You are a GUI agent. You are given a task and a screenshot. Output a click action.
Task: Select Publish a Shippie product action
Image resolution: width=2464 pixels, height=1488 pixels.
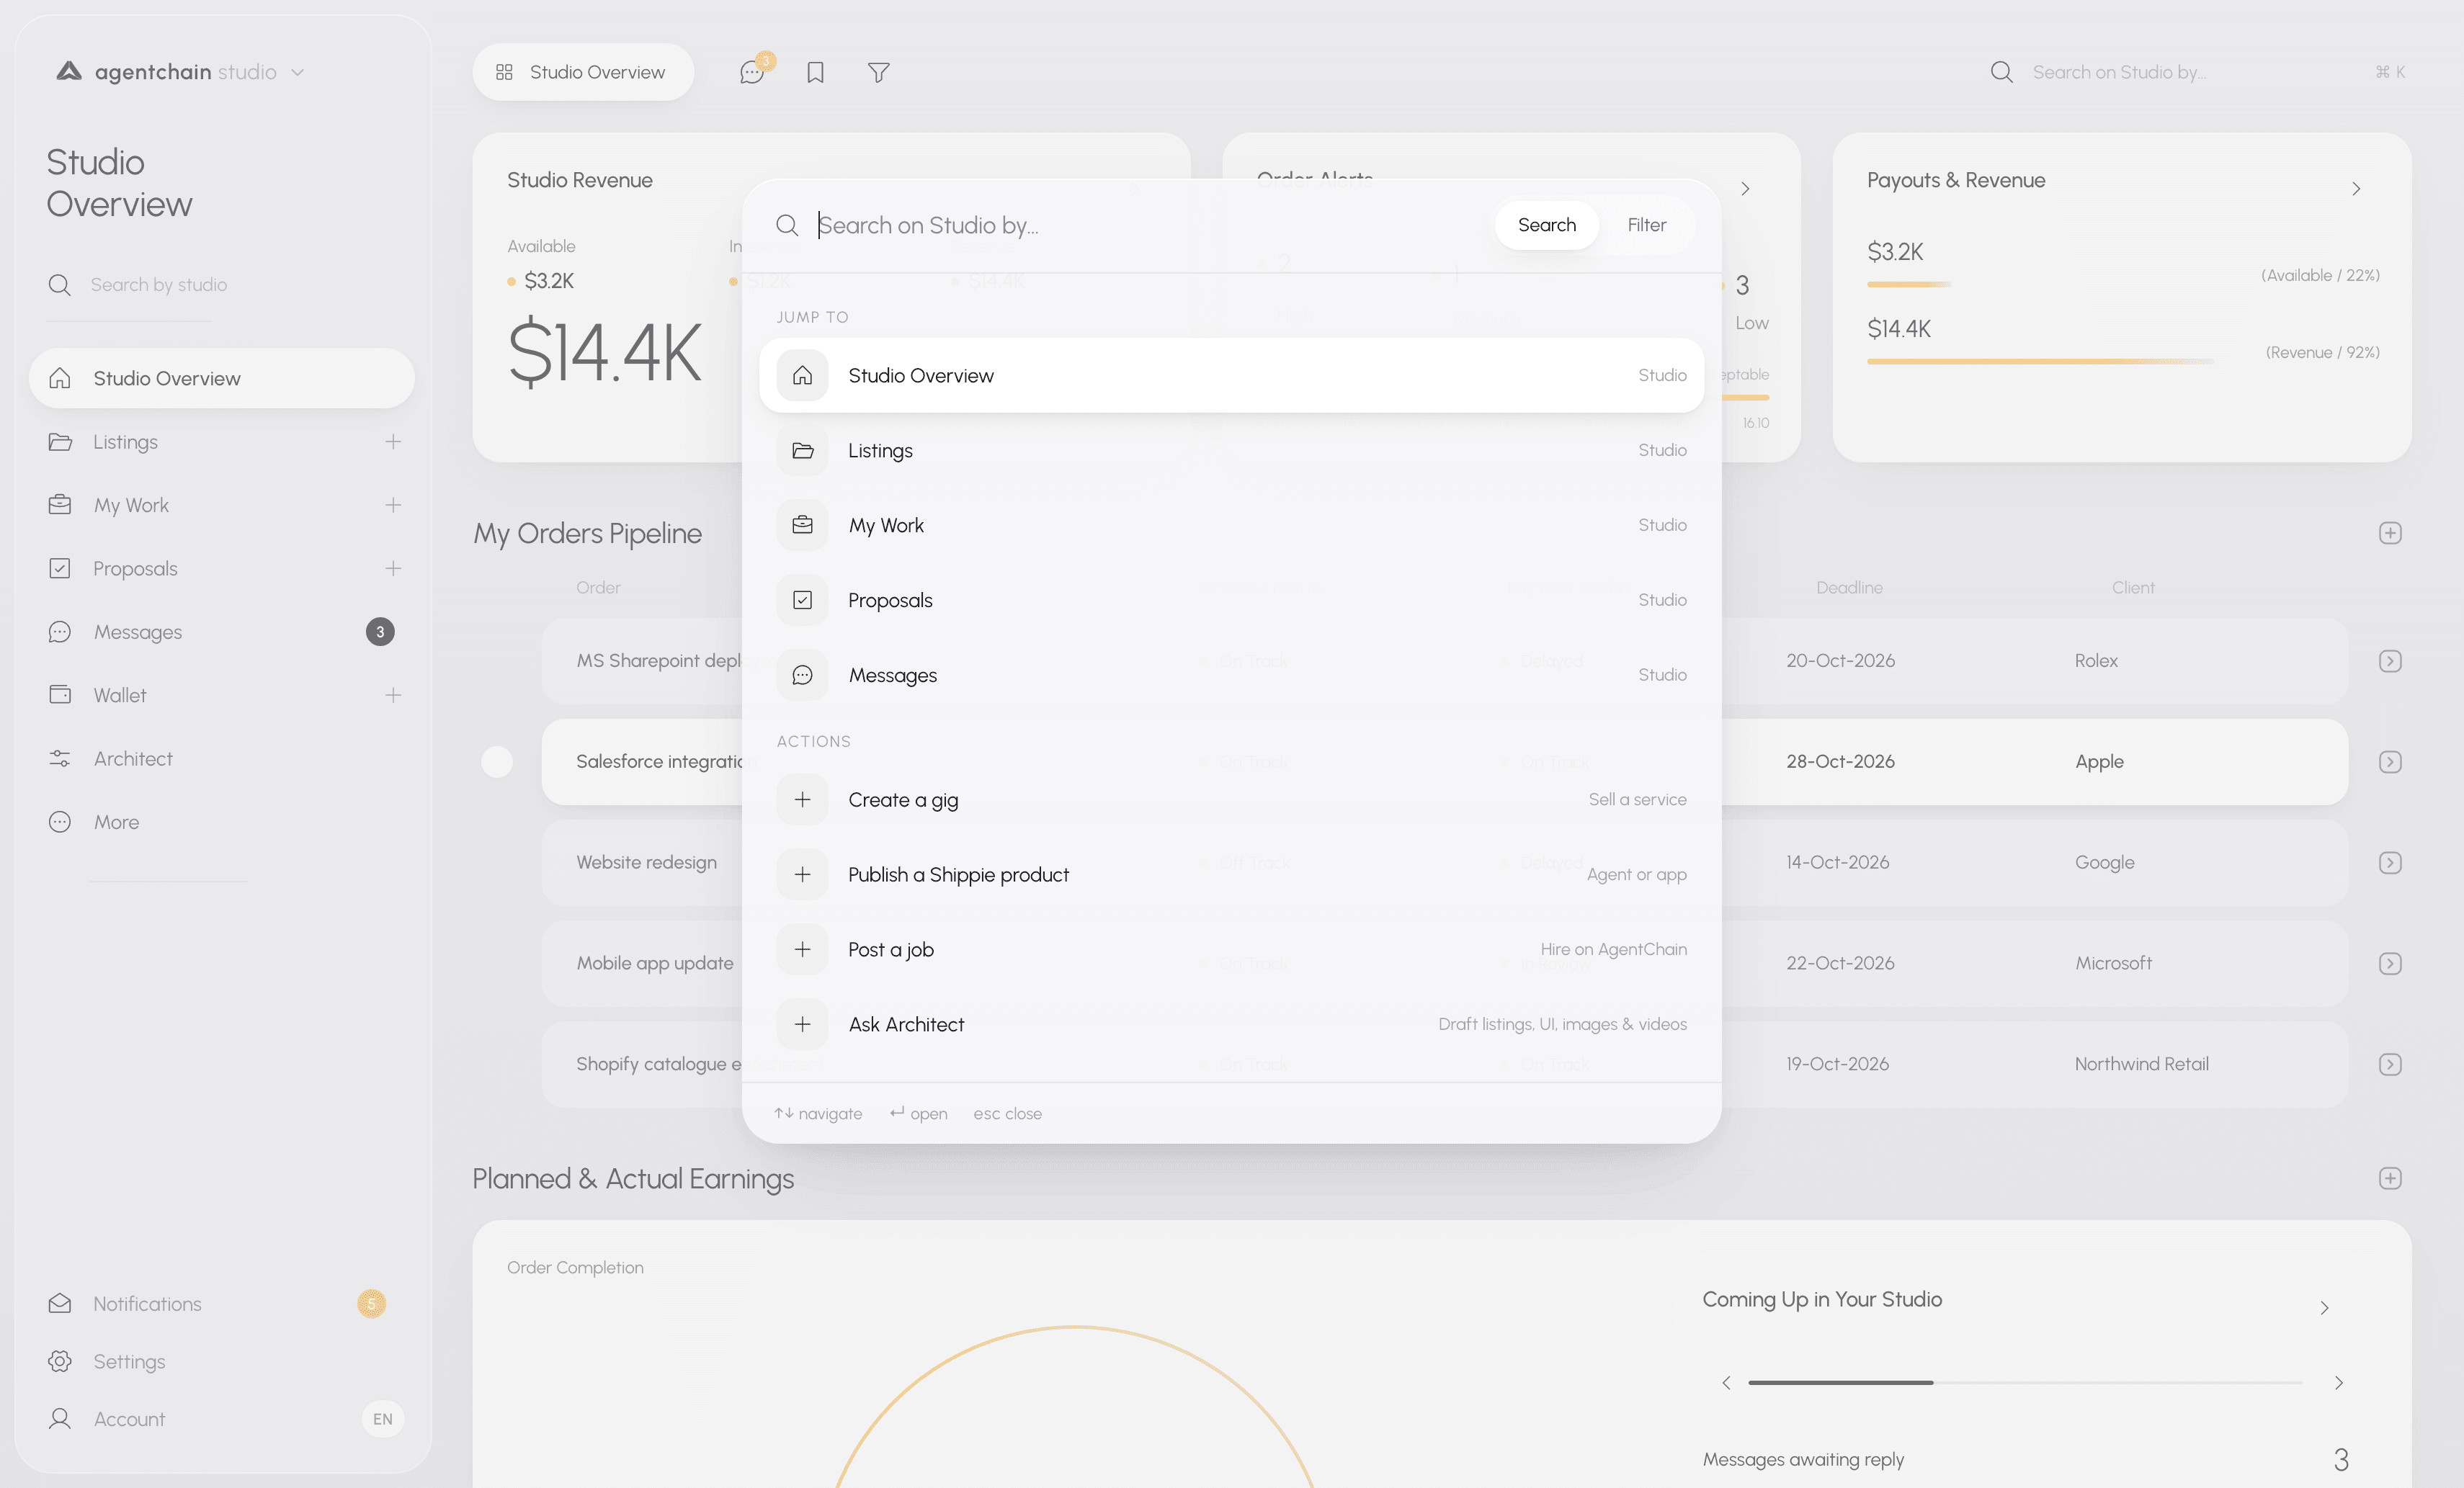[x=1231, y=874]
